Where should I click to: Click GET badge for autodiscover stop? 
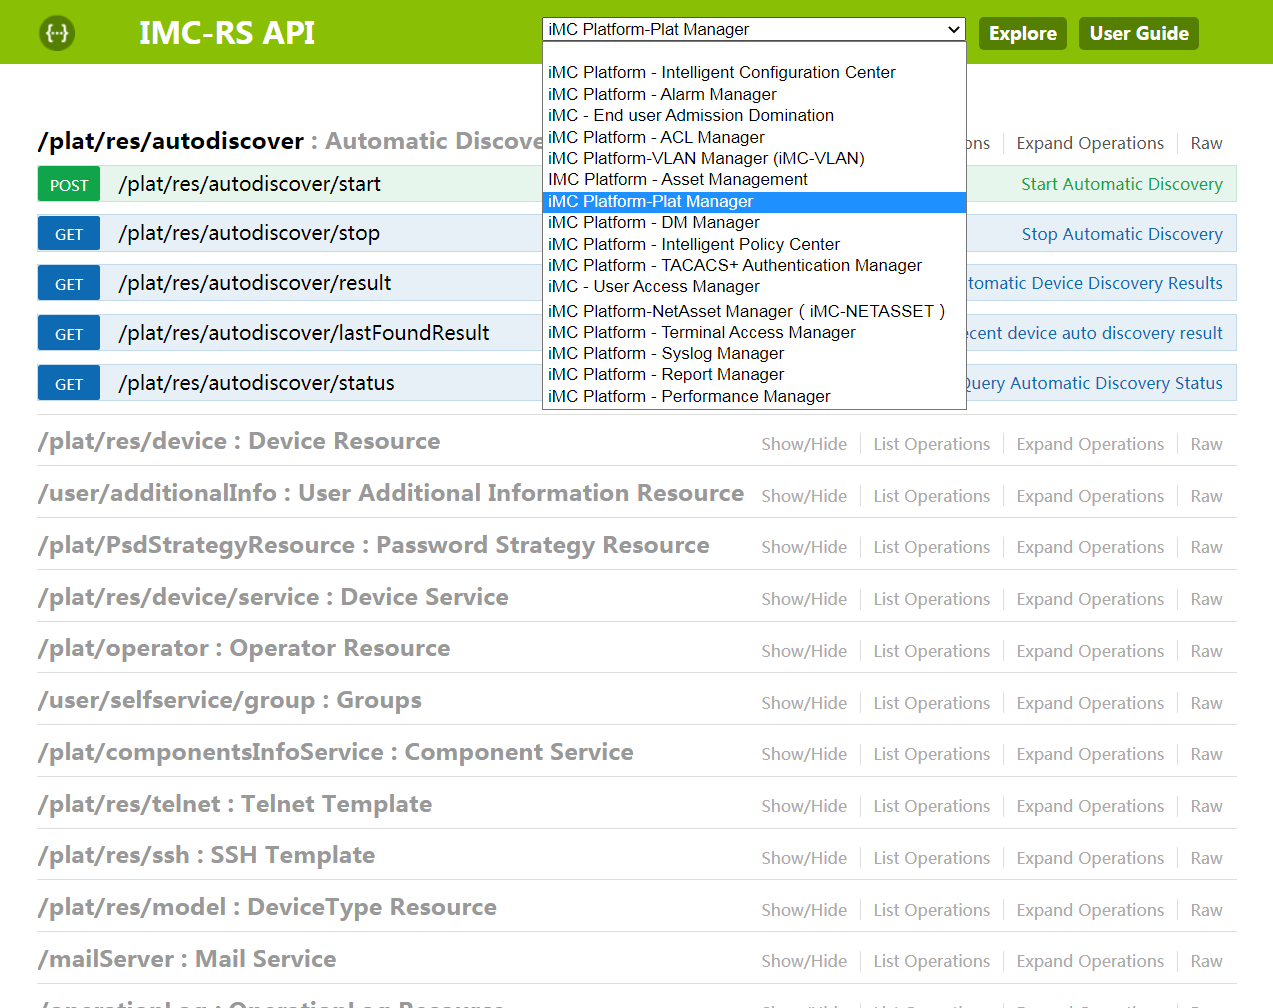(69, 234)
